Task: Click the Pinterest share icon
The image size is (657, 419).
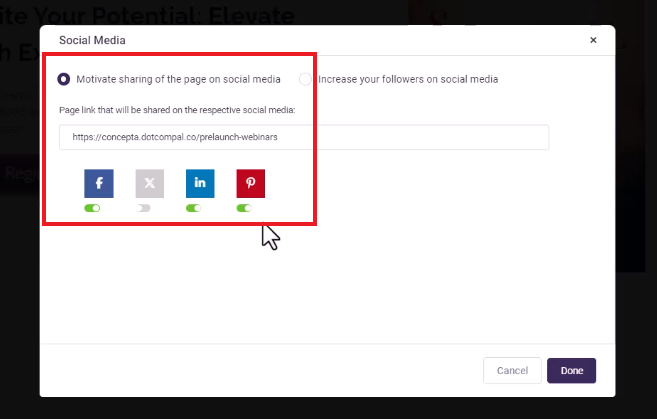Action: click(x=251, y=183)
